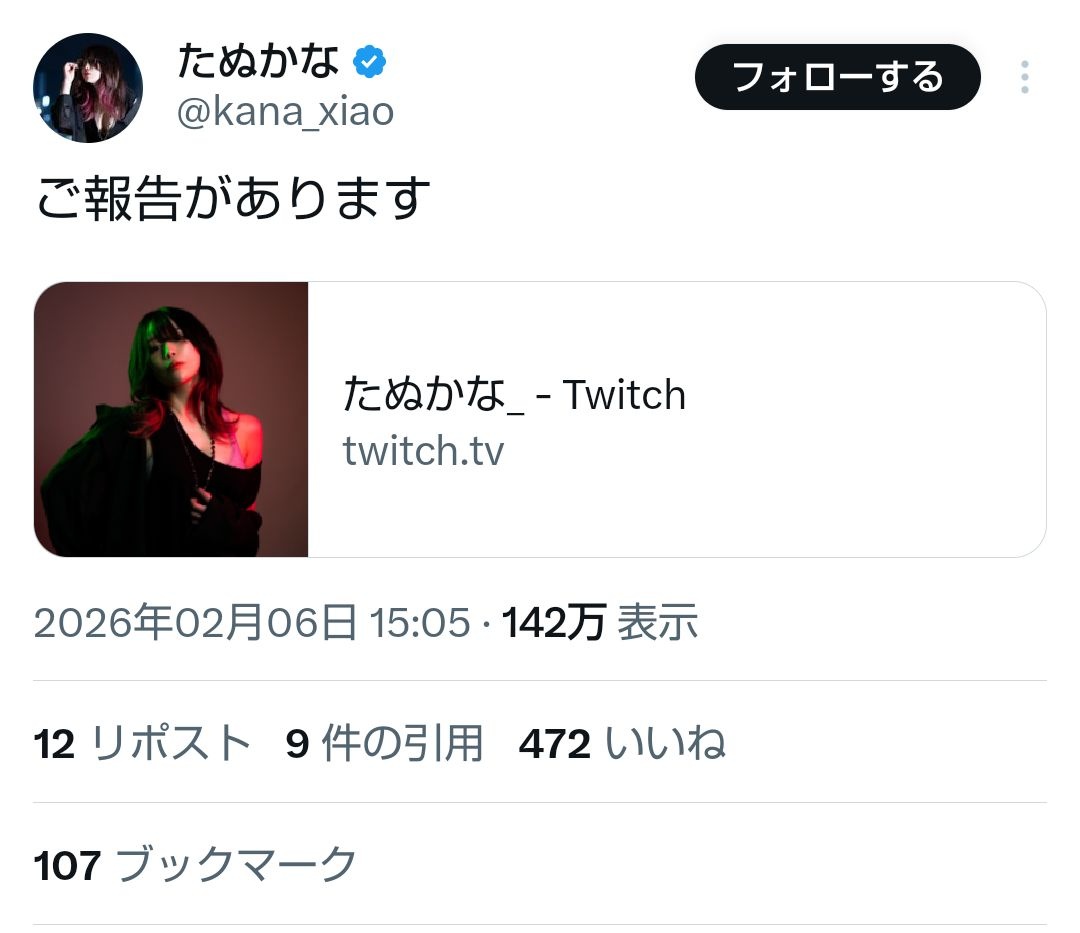Open the @kana_xiao handle link
Screen dimensions: 1080x933
285,112
